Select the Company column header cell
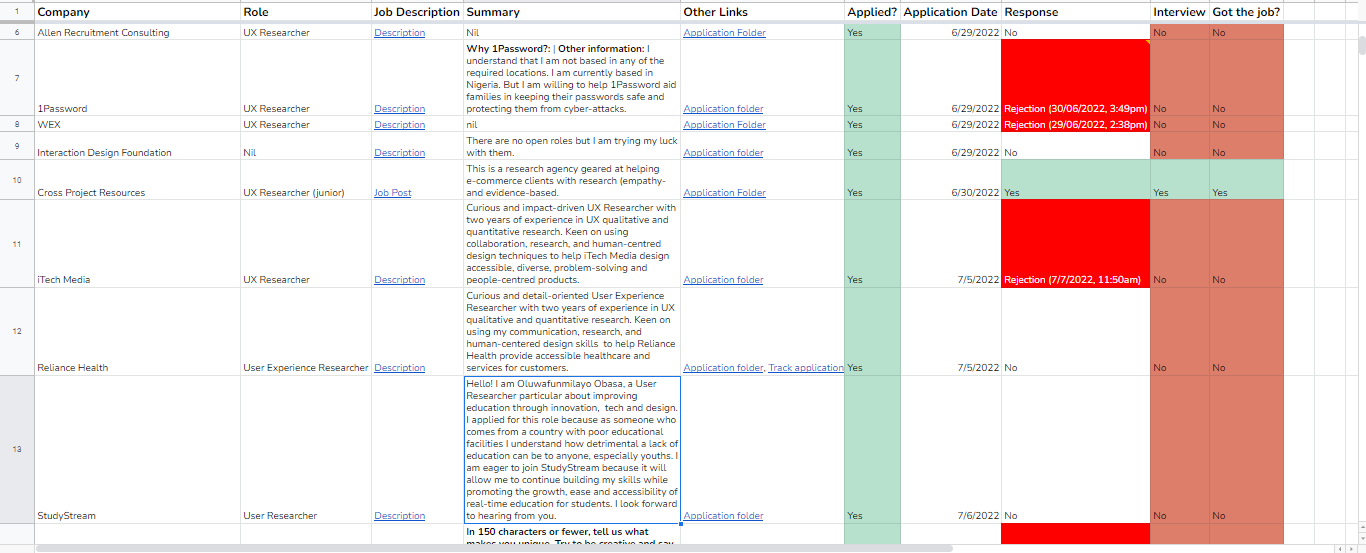This screenshot has height=553, width=1366. (137, 12)
